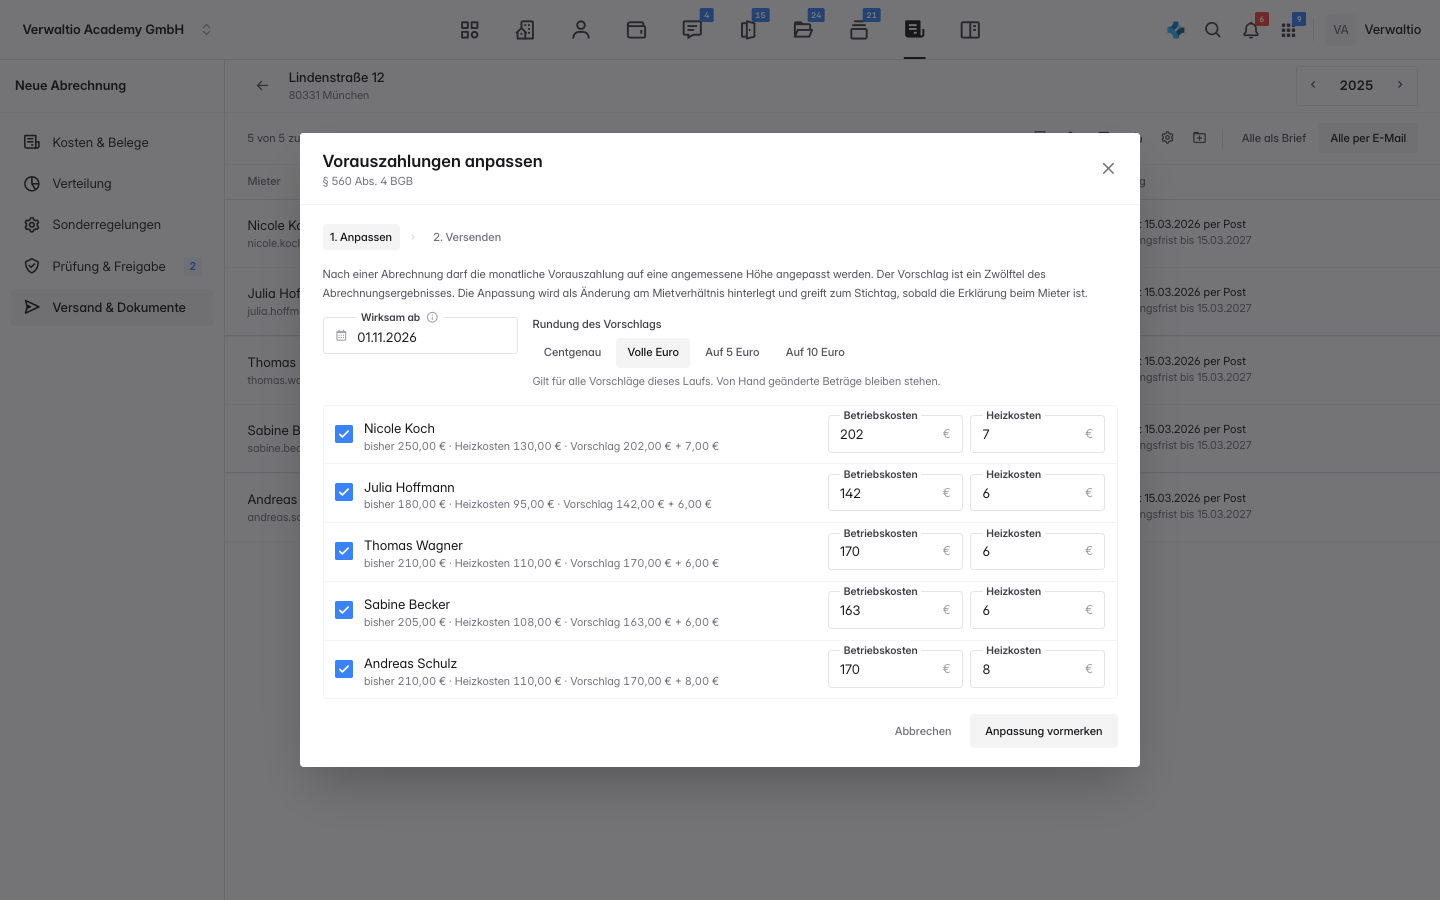
Task: Click Anpassung vormerken button
Action: [x=1044, y=731]
